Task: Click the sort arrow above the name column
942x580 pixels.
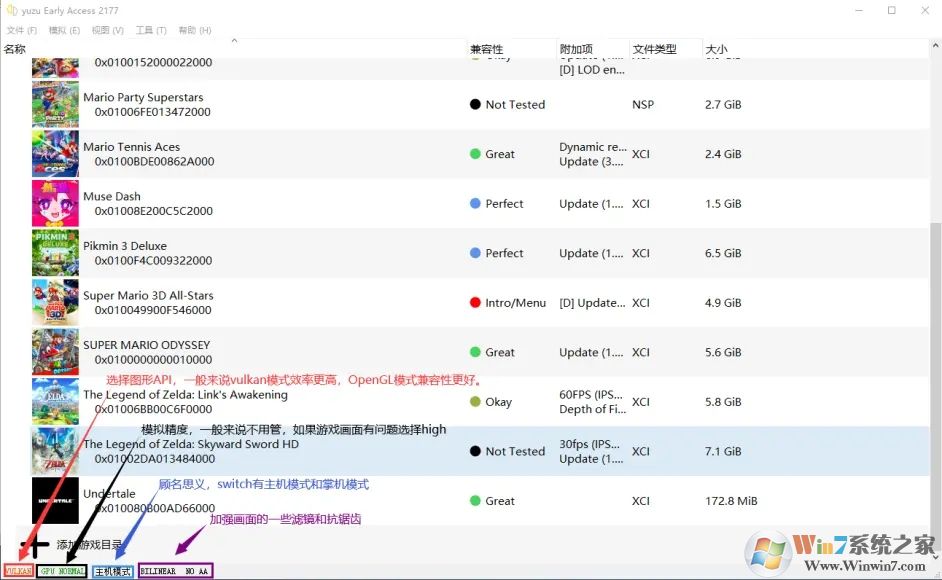Action: click(234, 41)
